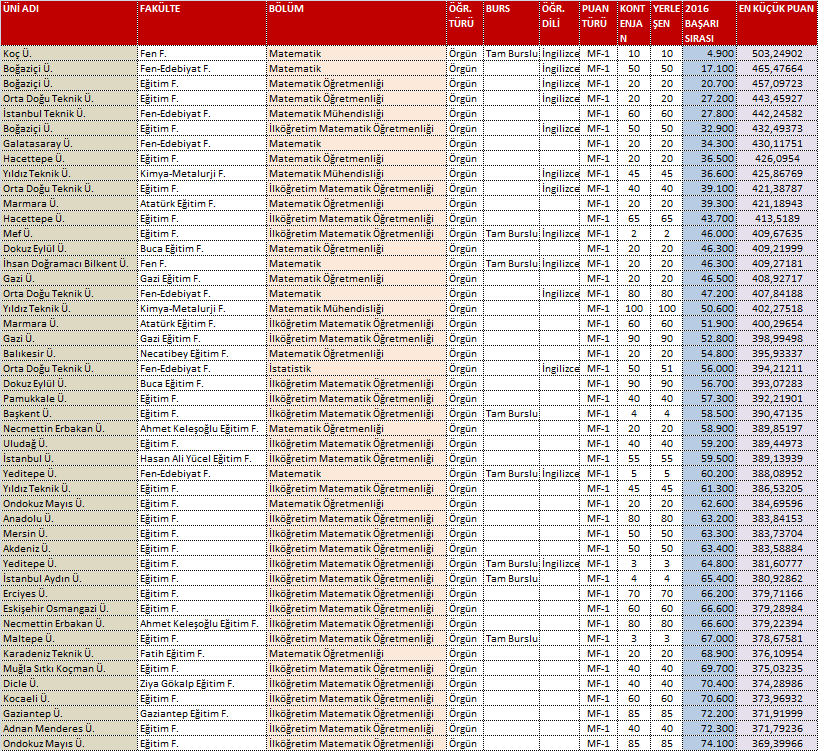
Task: Click the KONTENJAN header cell
Action: [633, 23]
